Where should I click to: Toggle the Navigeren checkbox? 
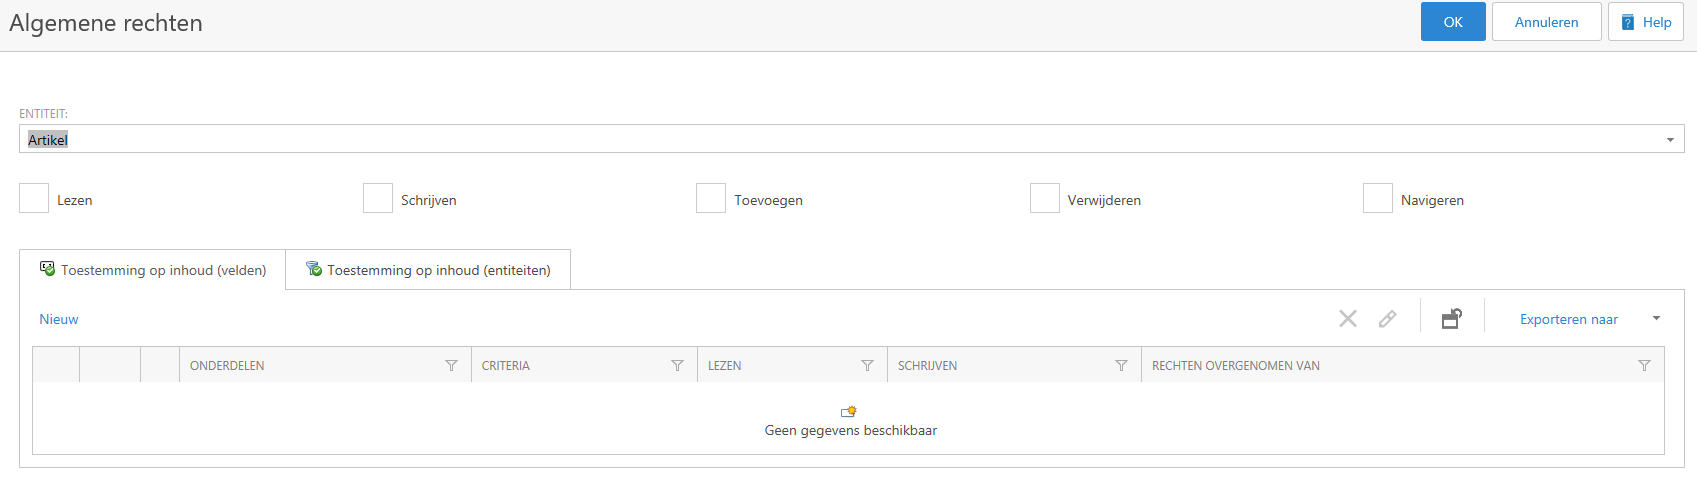tap(1378, 198)
